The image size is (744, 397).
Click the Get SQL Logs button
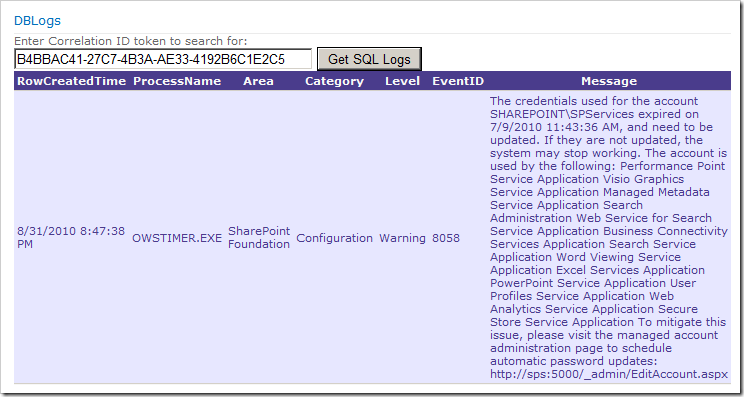click(369, 59)
